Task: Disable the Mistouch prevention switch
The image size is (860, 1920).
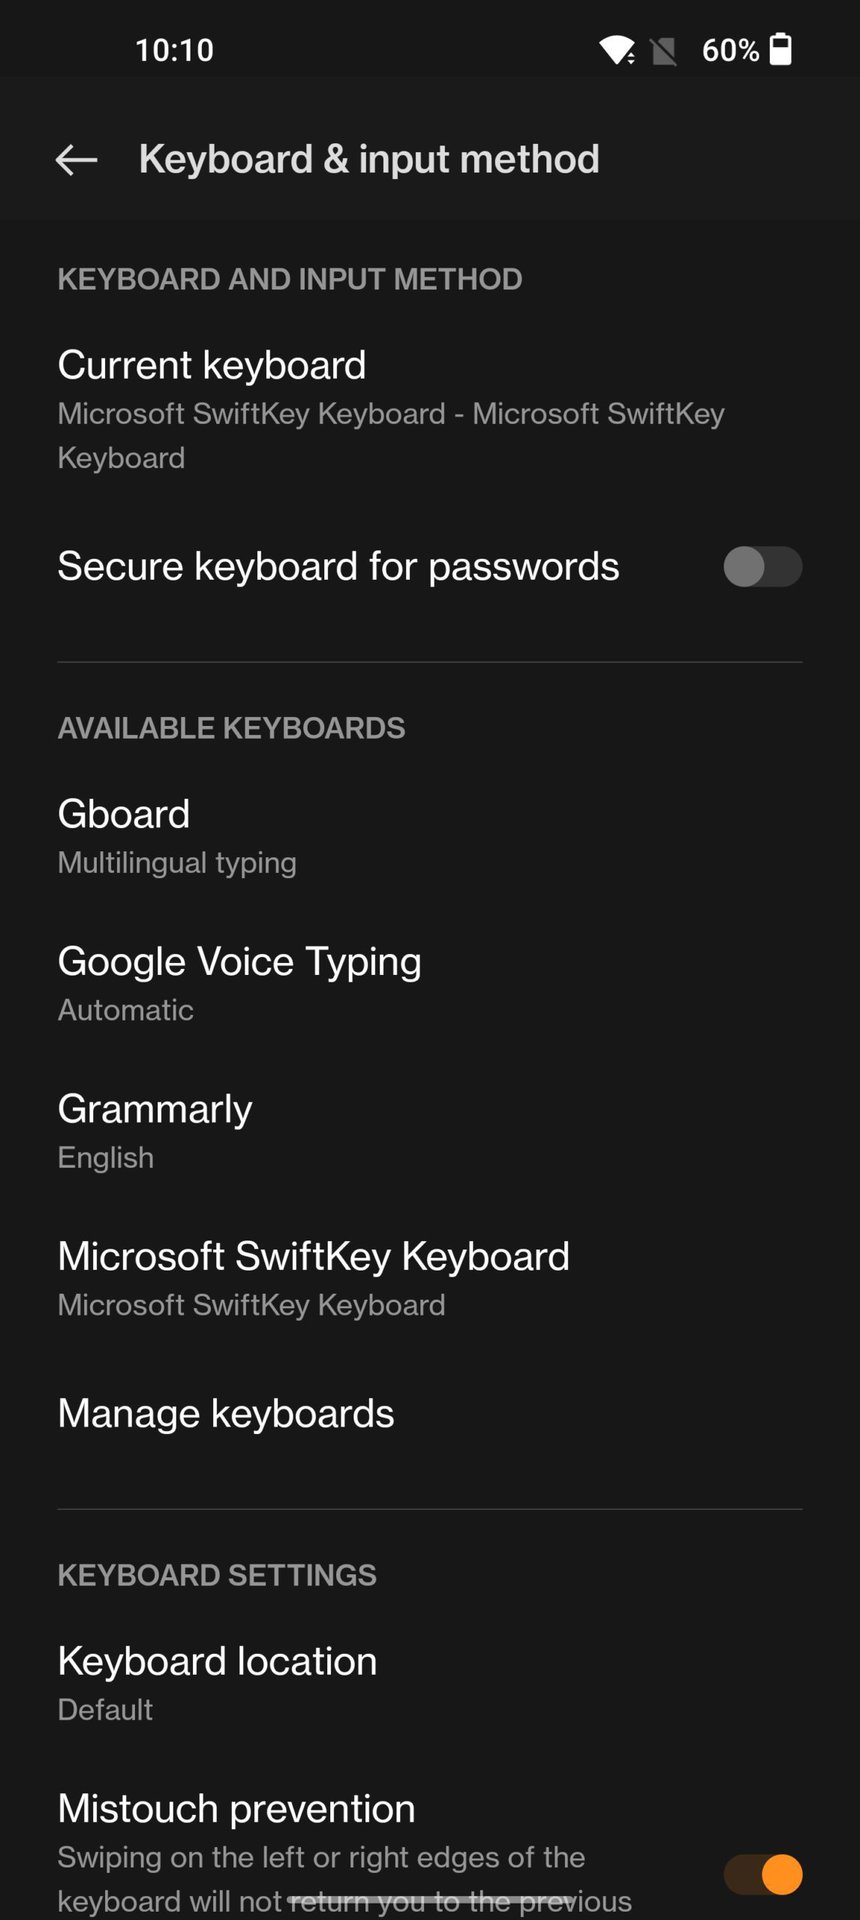Action: click(762, 1874)
